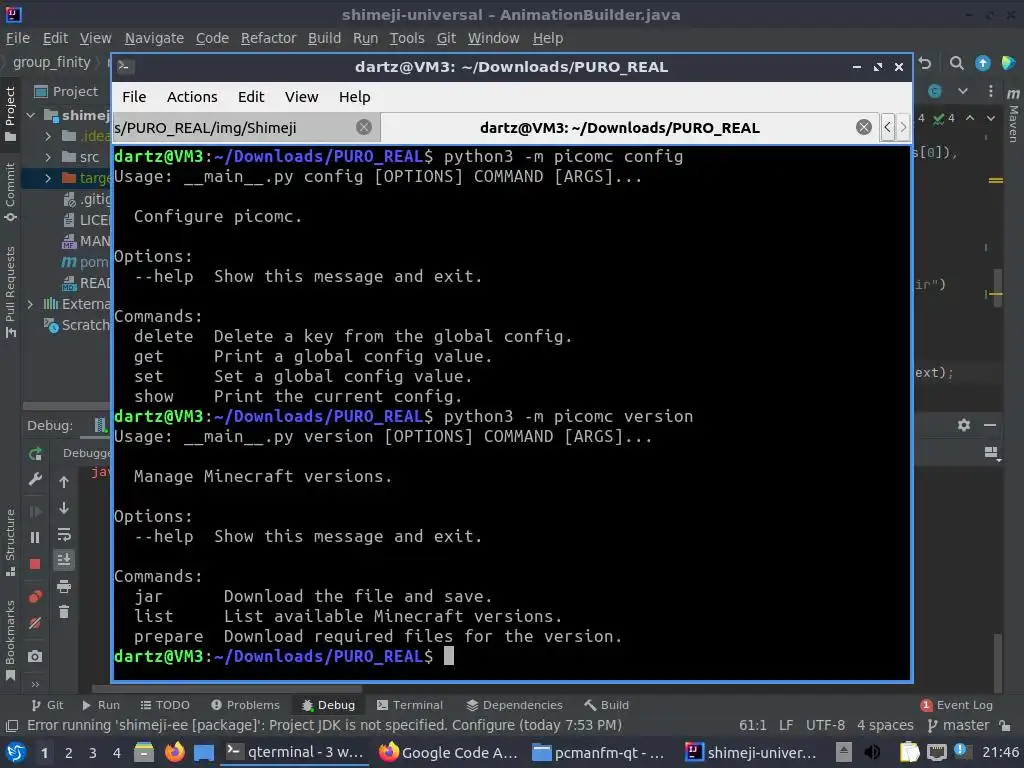Change UTF-8 file encoding
The height and width of the screenshot is (768, 1024).
tap(825, 726)
